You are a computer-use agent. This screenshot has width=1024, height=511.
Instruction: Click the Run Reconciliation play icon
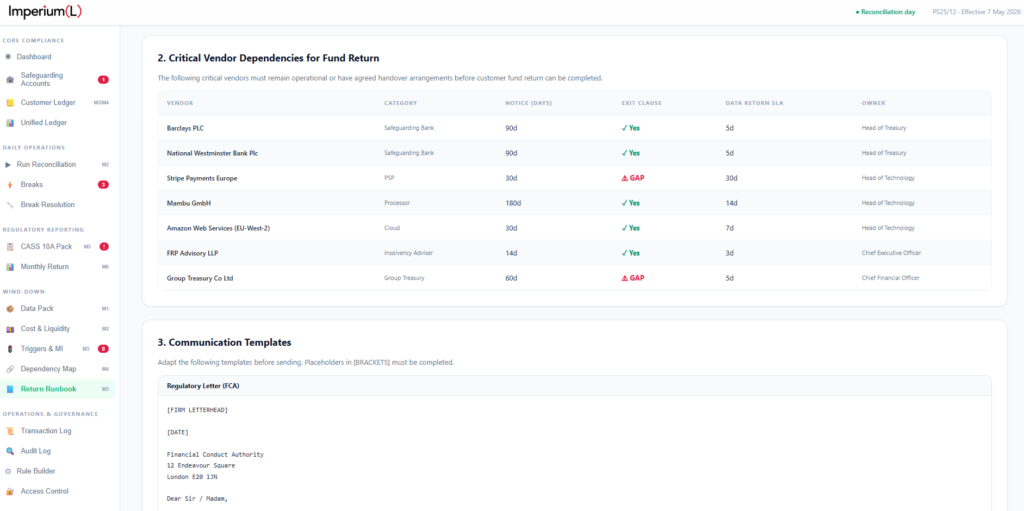point(8,165)
